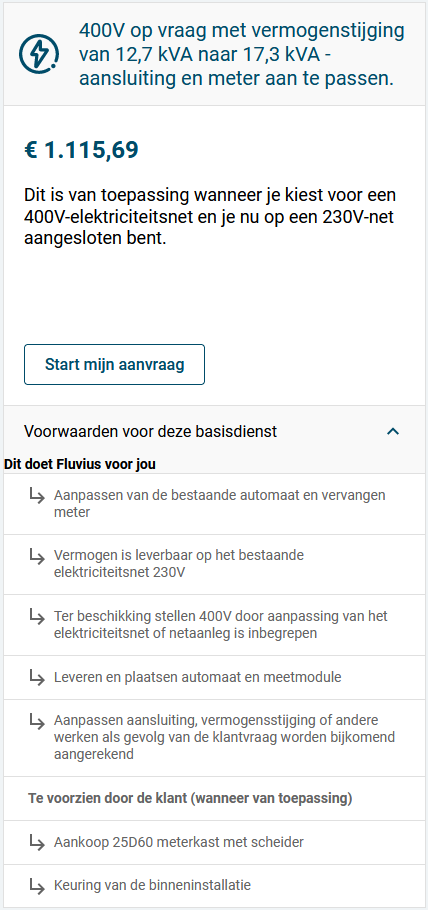
Task: Click the Dit doet Fluvius voor jou heading
Action: tap(80, 464)
